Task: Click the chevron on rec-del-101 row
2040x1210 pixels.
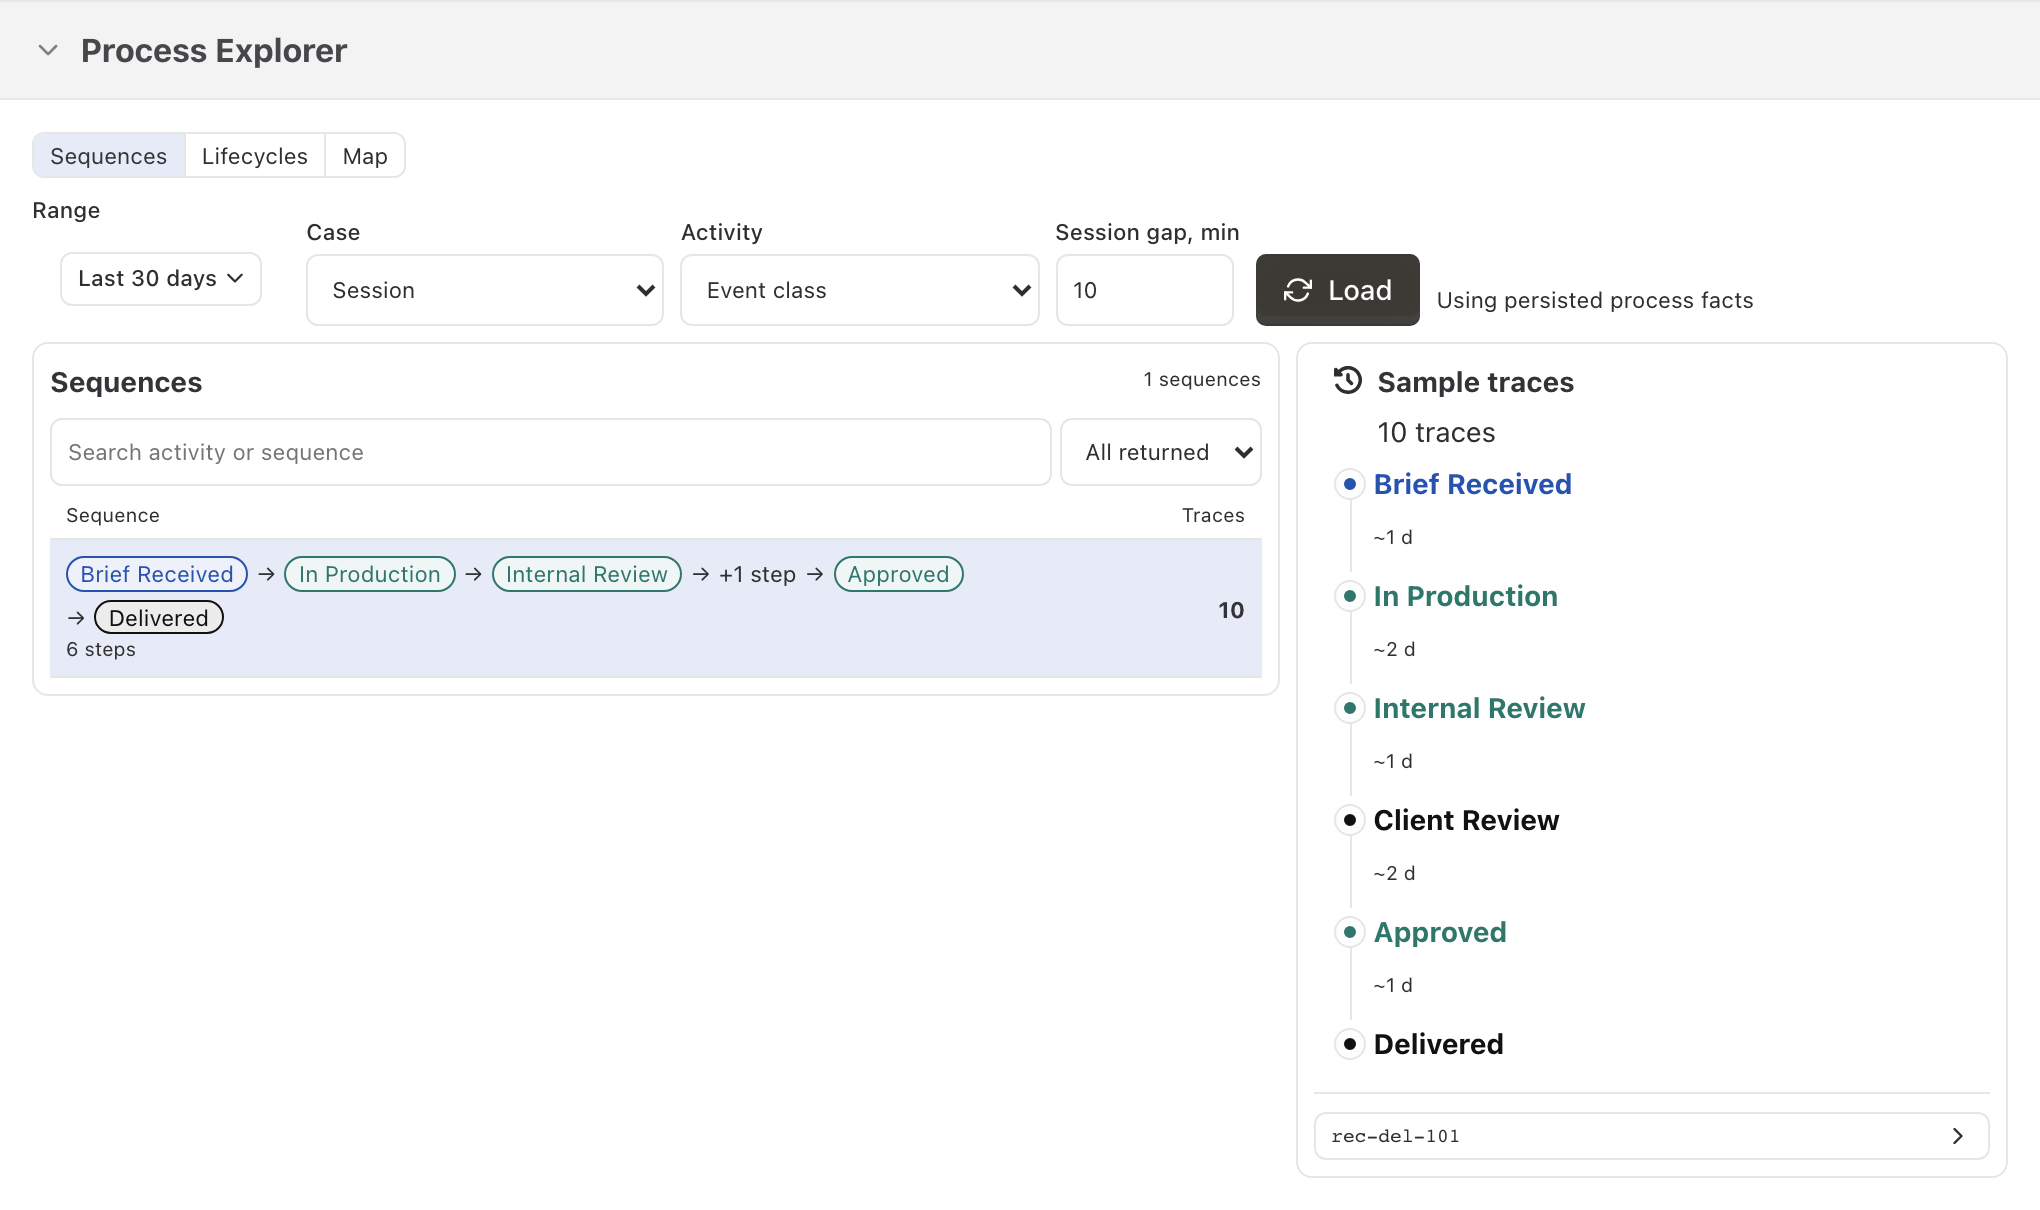Action: [x=1957, y=1136]
